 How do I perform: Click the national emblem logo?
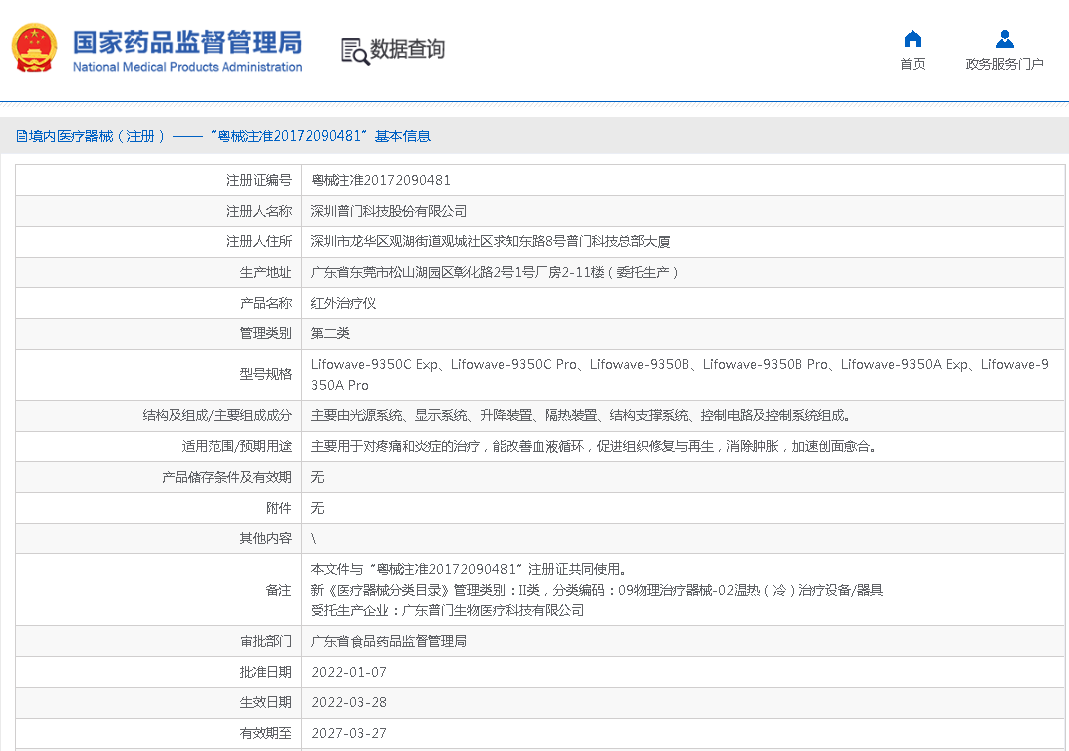(x=34, y=49)
